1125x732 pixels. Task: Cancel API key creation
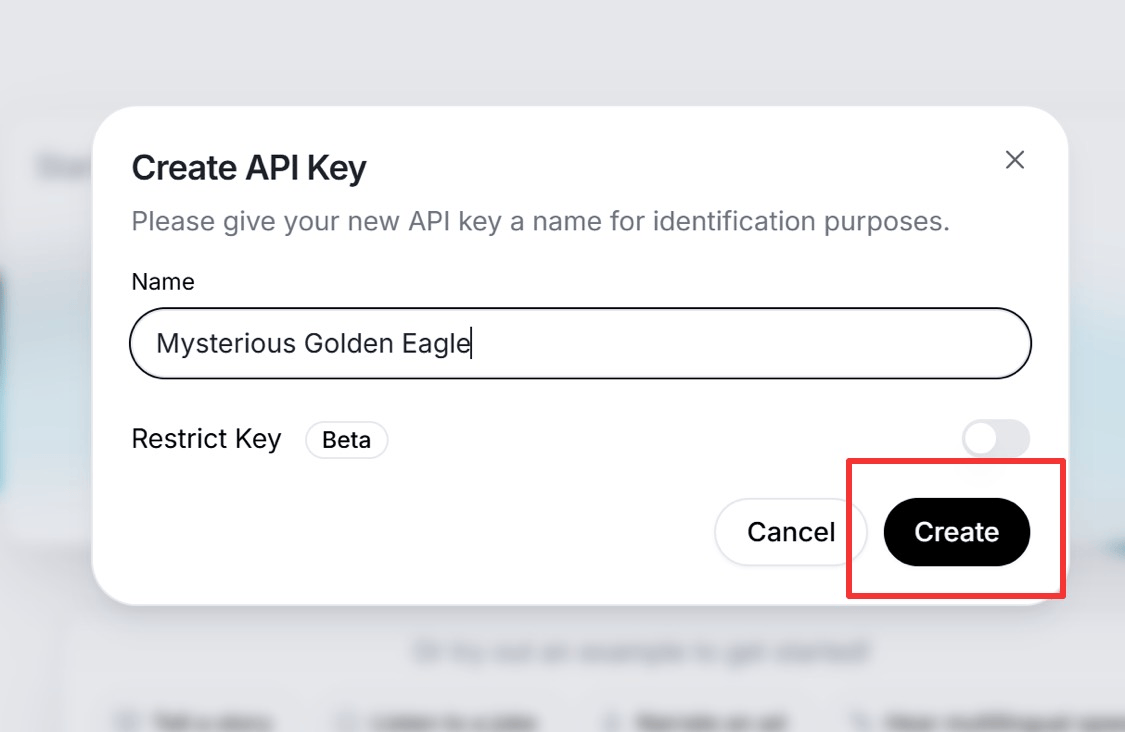[x=790, y=532]
